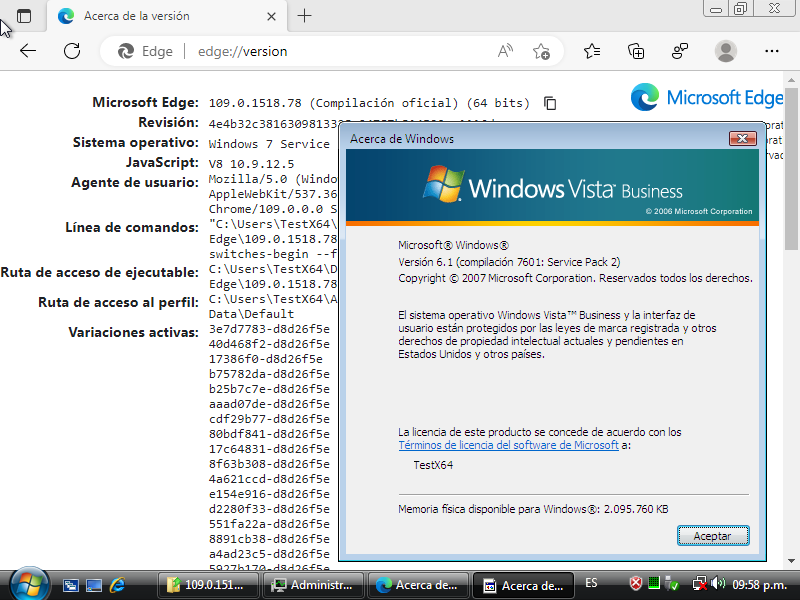The height and width of the screenshot is (600, 800).
Task: Select the Windows "Acerca de..." taskbar button
Action: pyautogui.click(x=523, y=585)
